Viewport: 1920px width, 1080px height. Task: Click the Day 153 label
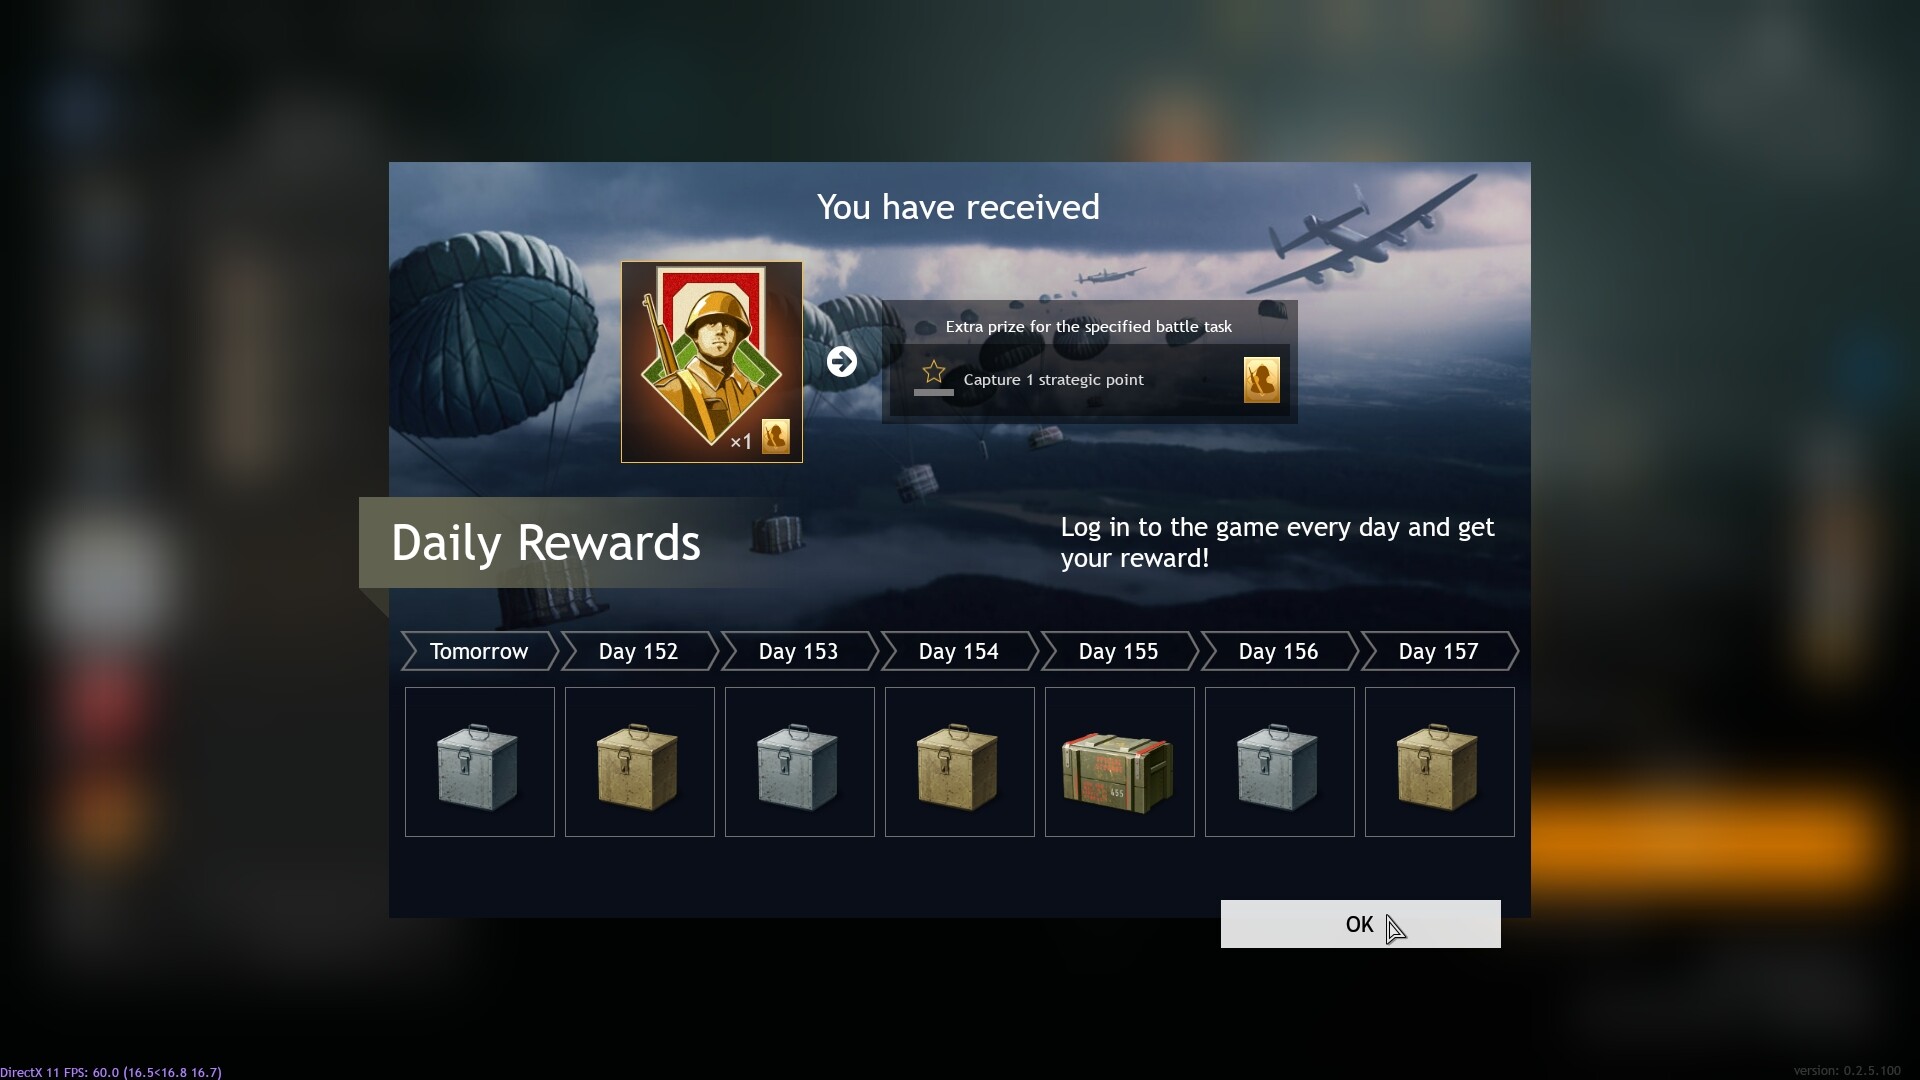(x=799, y=651)
